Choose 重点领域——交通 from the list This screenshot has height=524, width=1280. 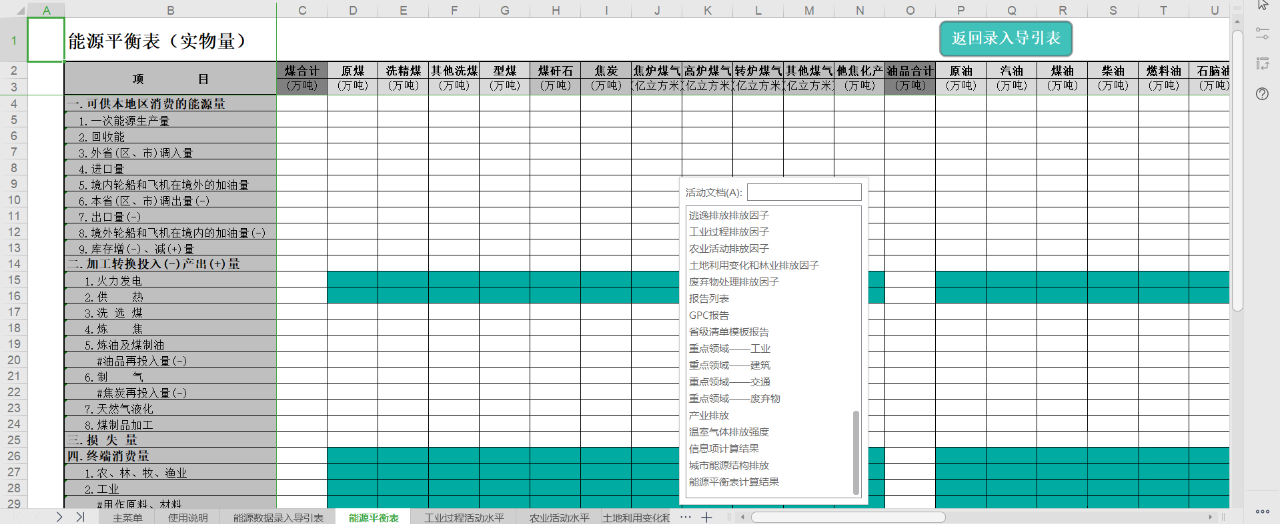coord(734,382)
